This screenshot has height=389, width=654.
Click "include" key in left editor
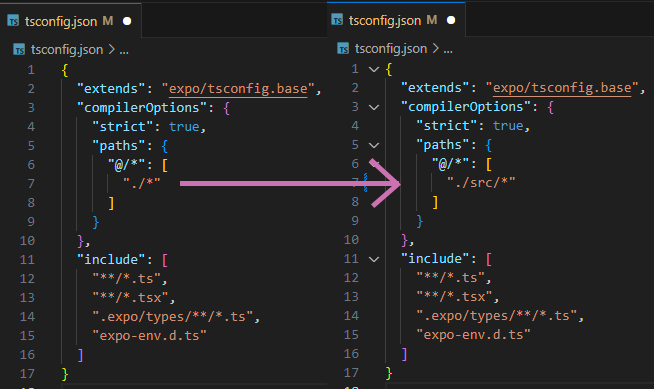coord(111,259)
